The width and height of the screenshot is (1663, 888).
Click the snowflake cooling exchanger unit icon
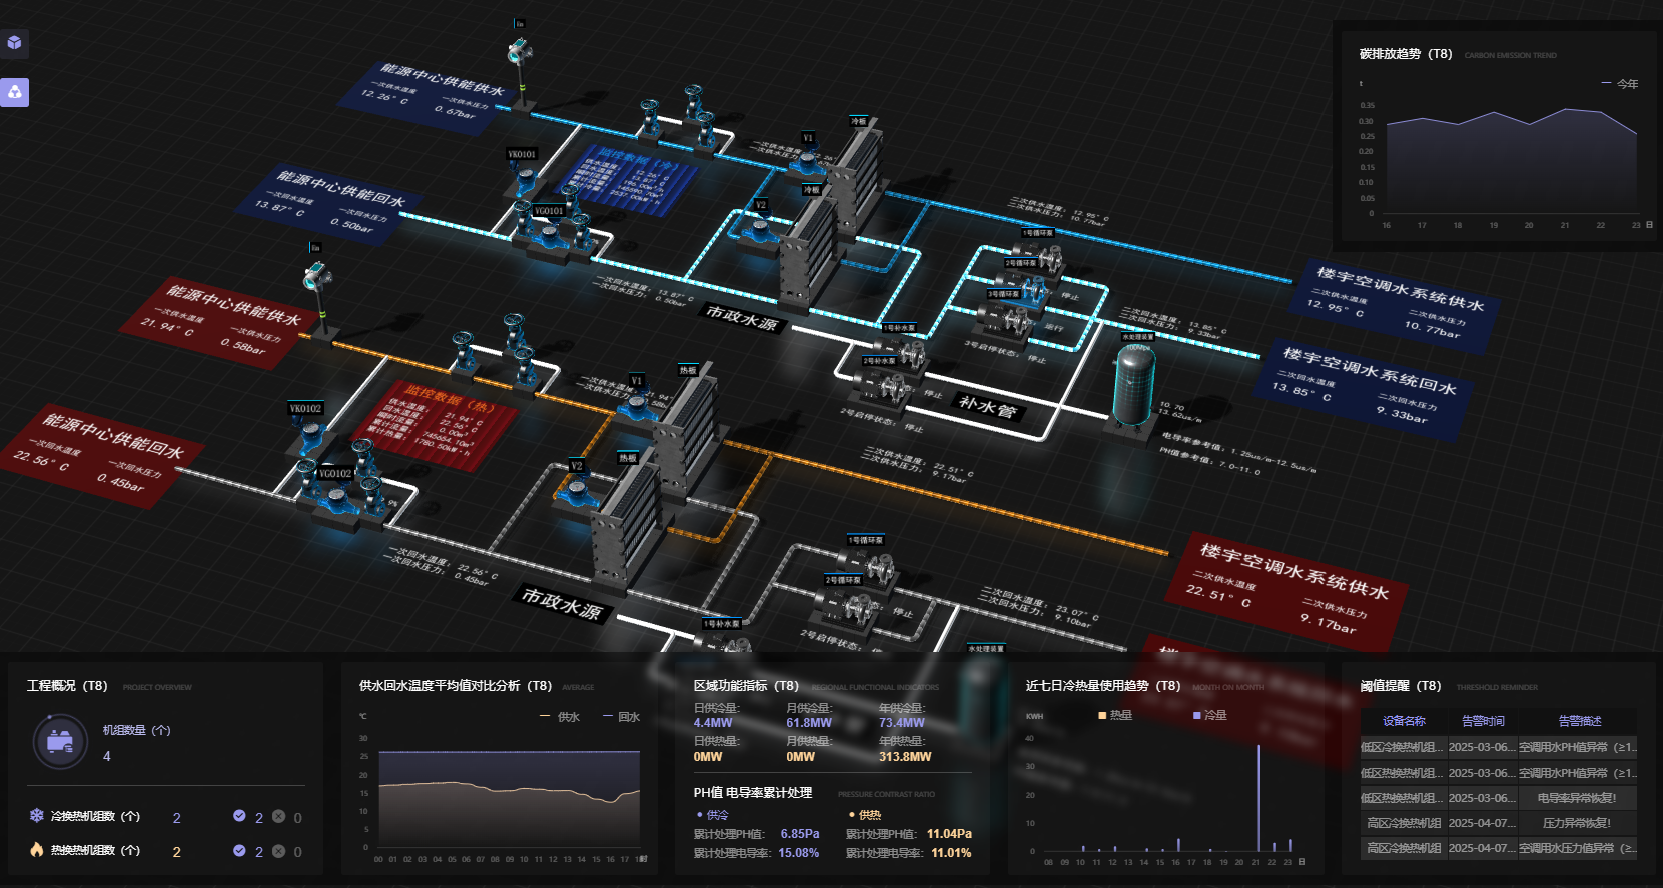pyautogui.click(x=37, y=816)
